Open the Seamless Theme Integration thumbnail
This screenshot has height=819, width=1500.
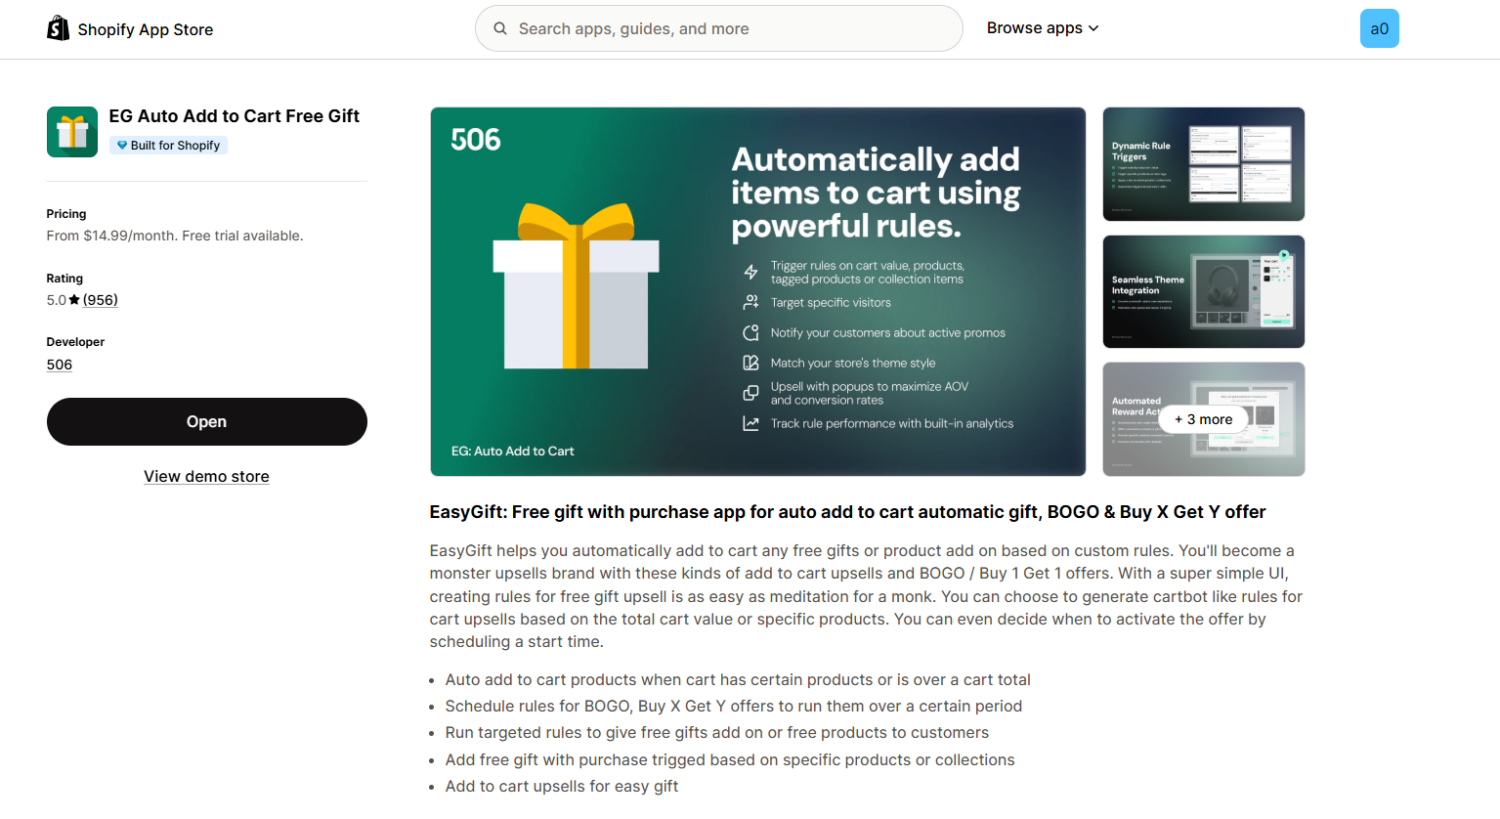(x=1203, y=291)
